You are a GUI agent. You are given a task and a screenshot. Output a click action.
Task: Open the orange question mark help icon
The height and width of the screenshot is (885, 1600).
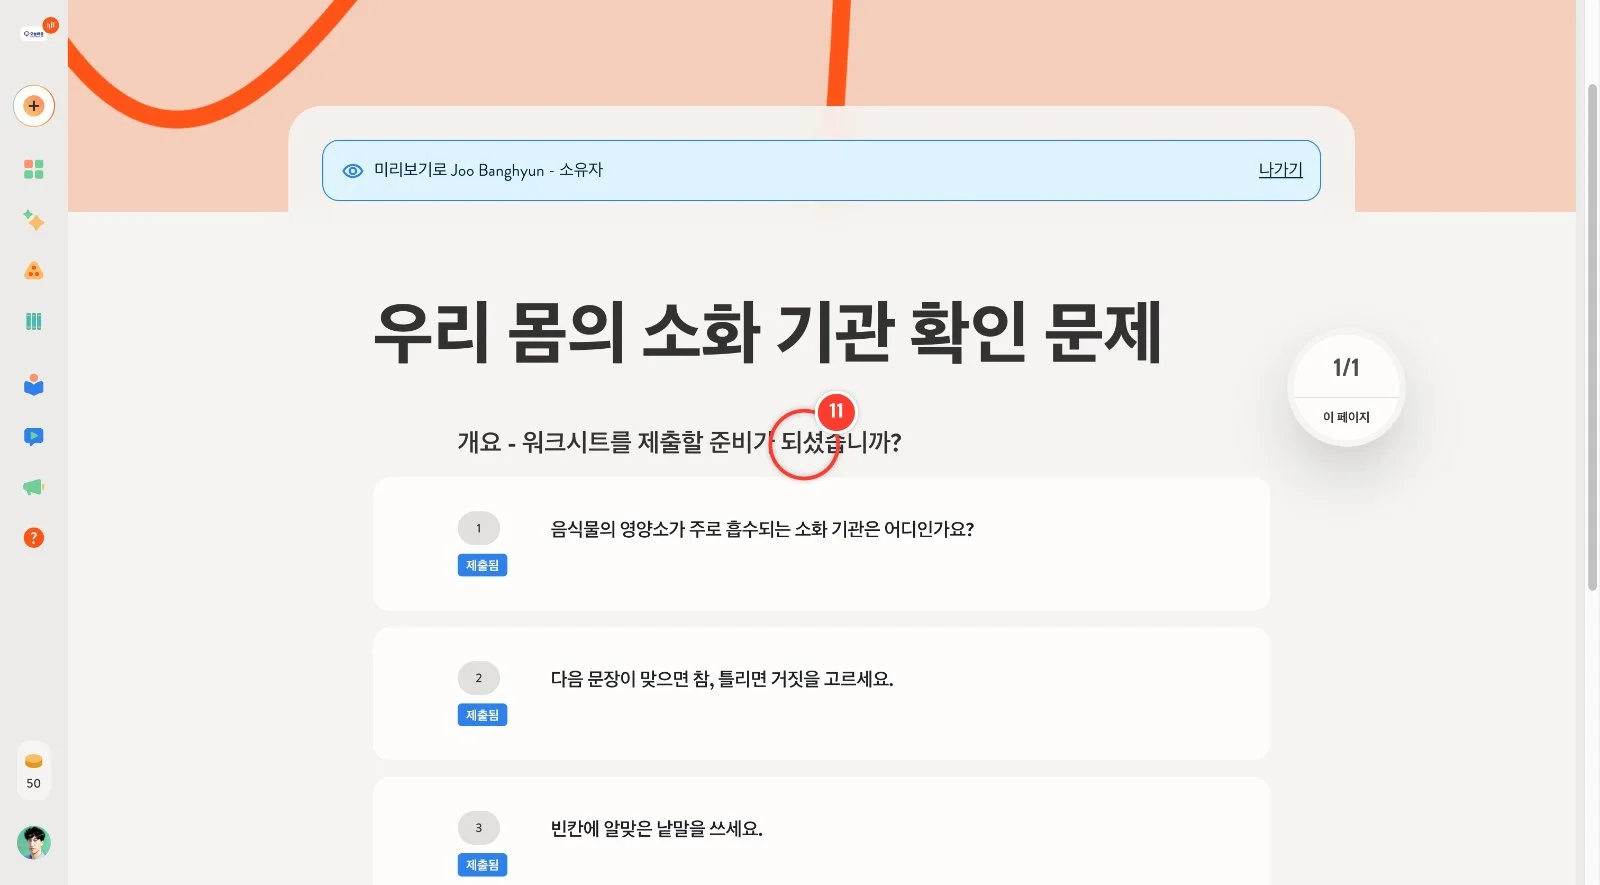click(x=34, y=538)
